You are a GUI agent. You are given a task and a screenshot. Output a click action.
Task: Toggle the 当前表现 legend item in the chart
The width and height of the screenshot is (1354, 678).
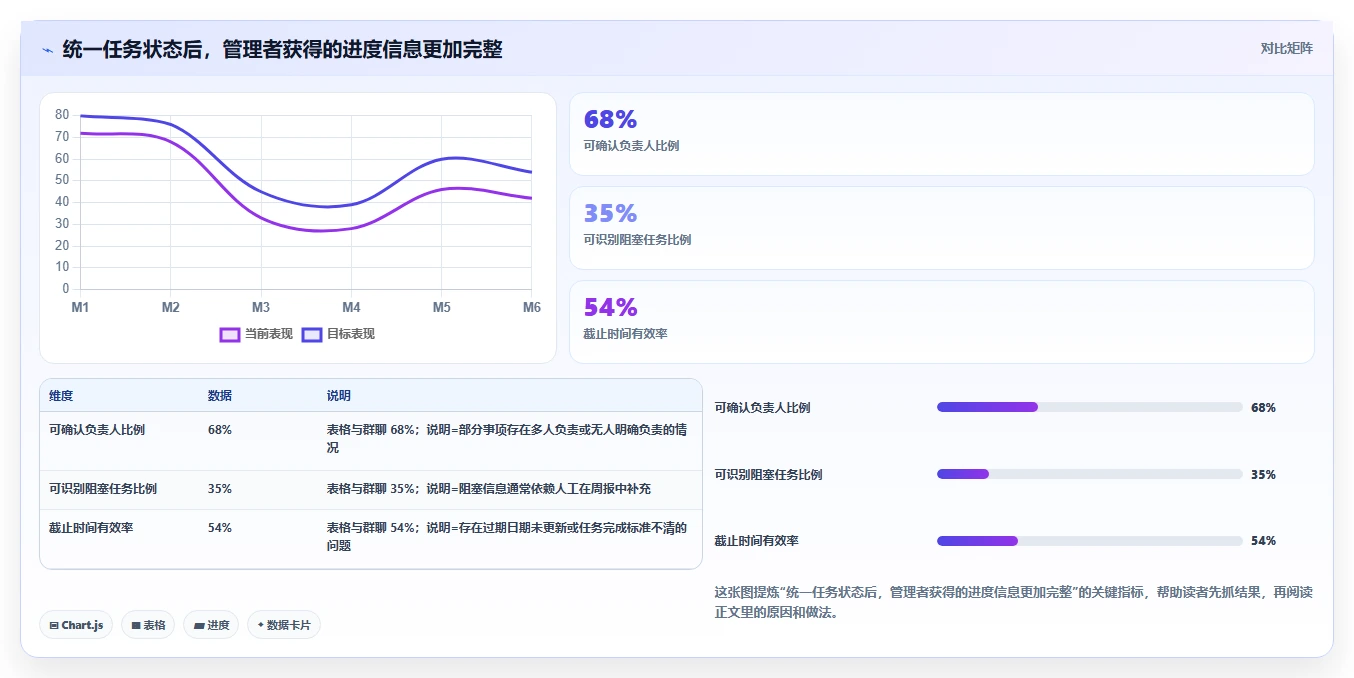pyautogui.click(x=257, y=334)
